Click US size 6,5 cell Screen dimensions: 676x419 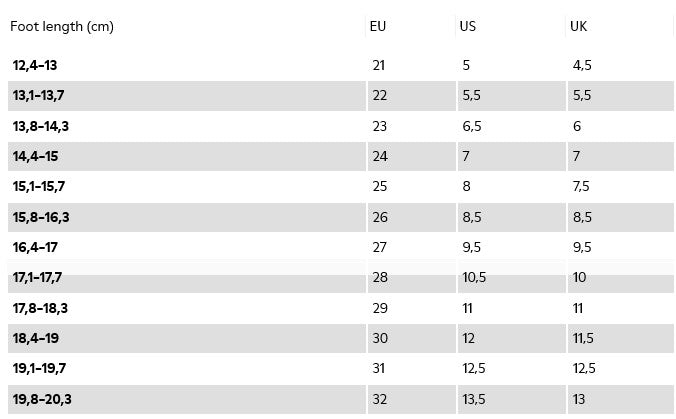coord(471,127)
